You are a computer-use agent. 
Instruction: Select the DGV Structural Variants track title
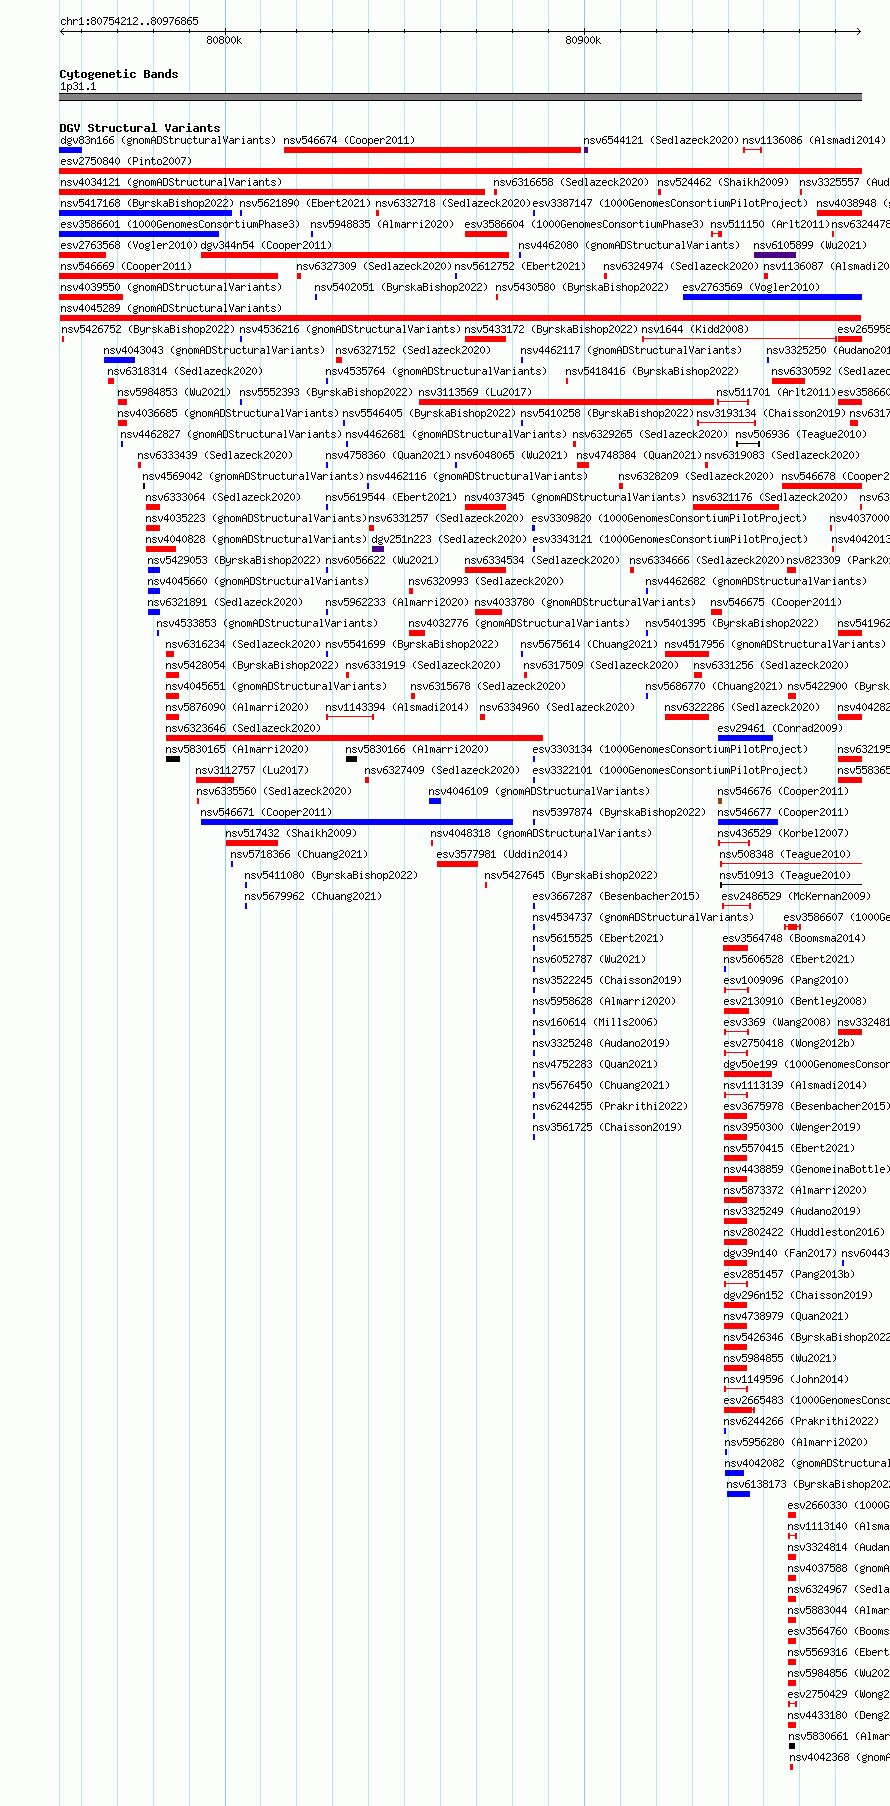click(x=140, y=128)
